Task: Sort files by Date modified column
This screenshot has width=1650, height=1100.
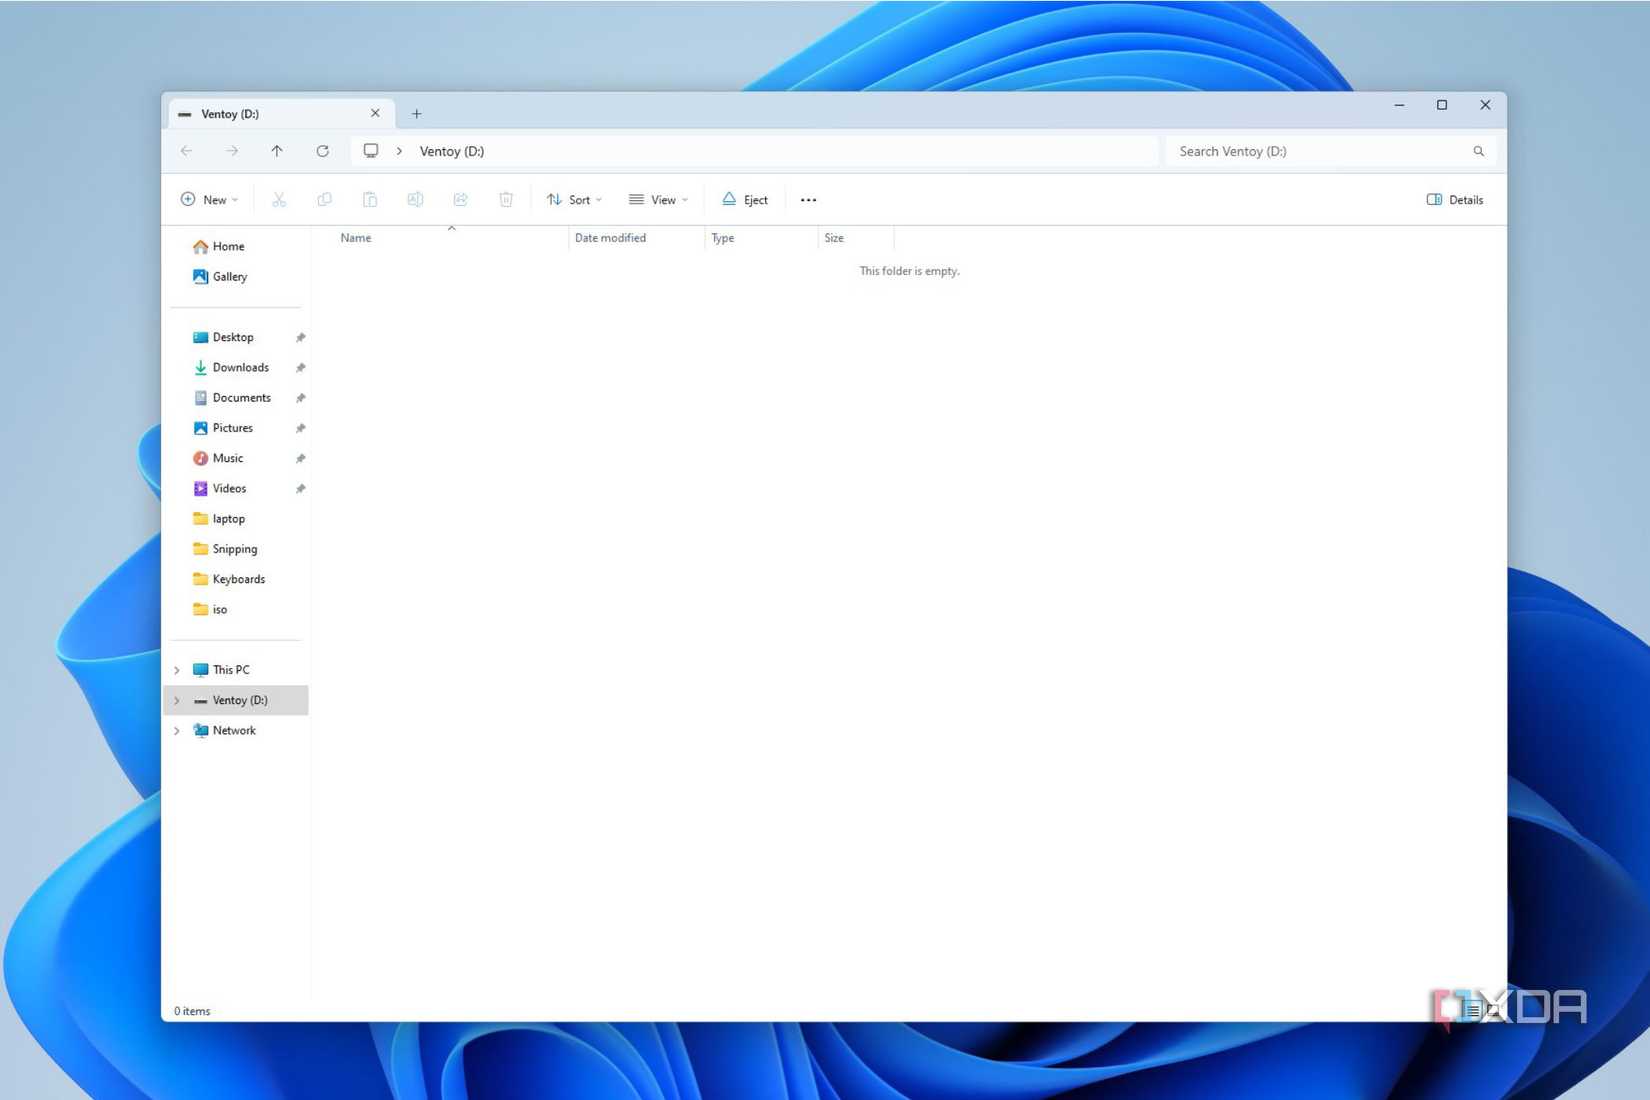Action: 610,237
